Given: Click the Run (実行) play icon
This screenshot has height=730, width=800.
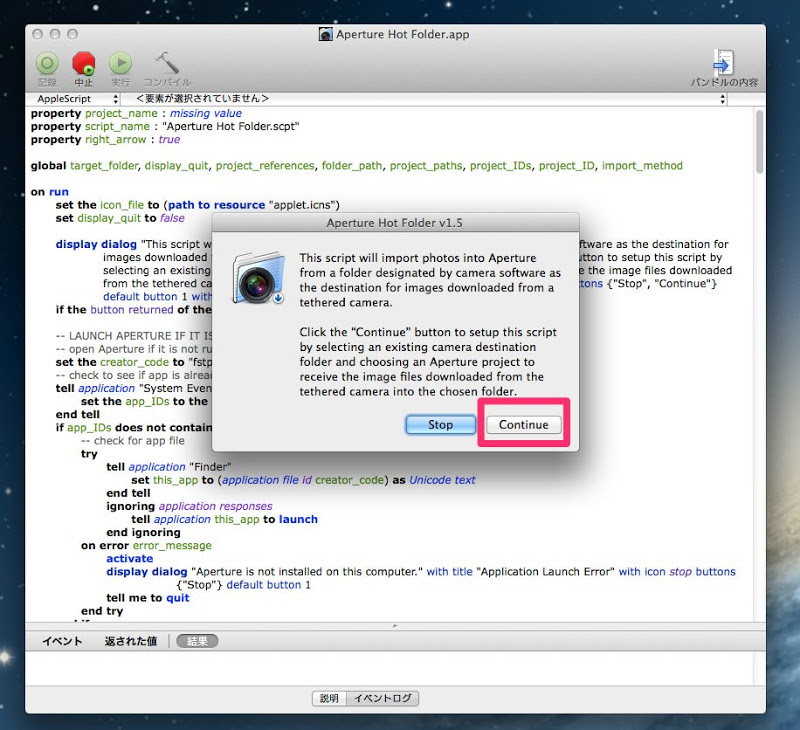Looking at the screenshot, I should 120,64.
